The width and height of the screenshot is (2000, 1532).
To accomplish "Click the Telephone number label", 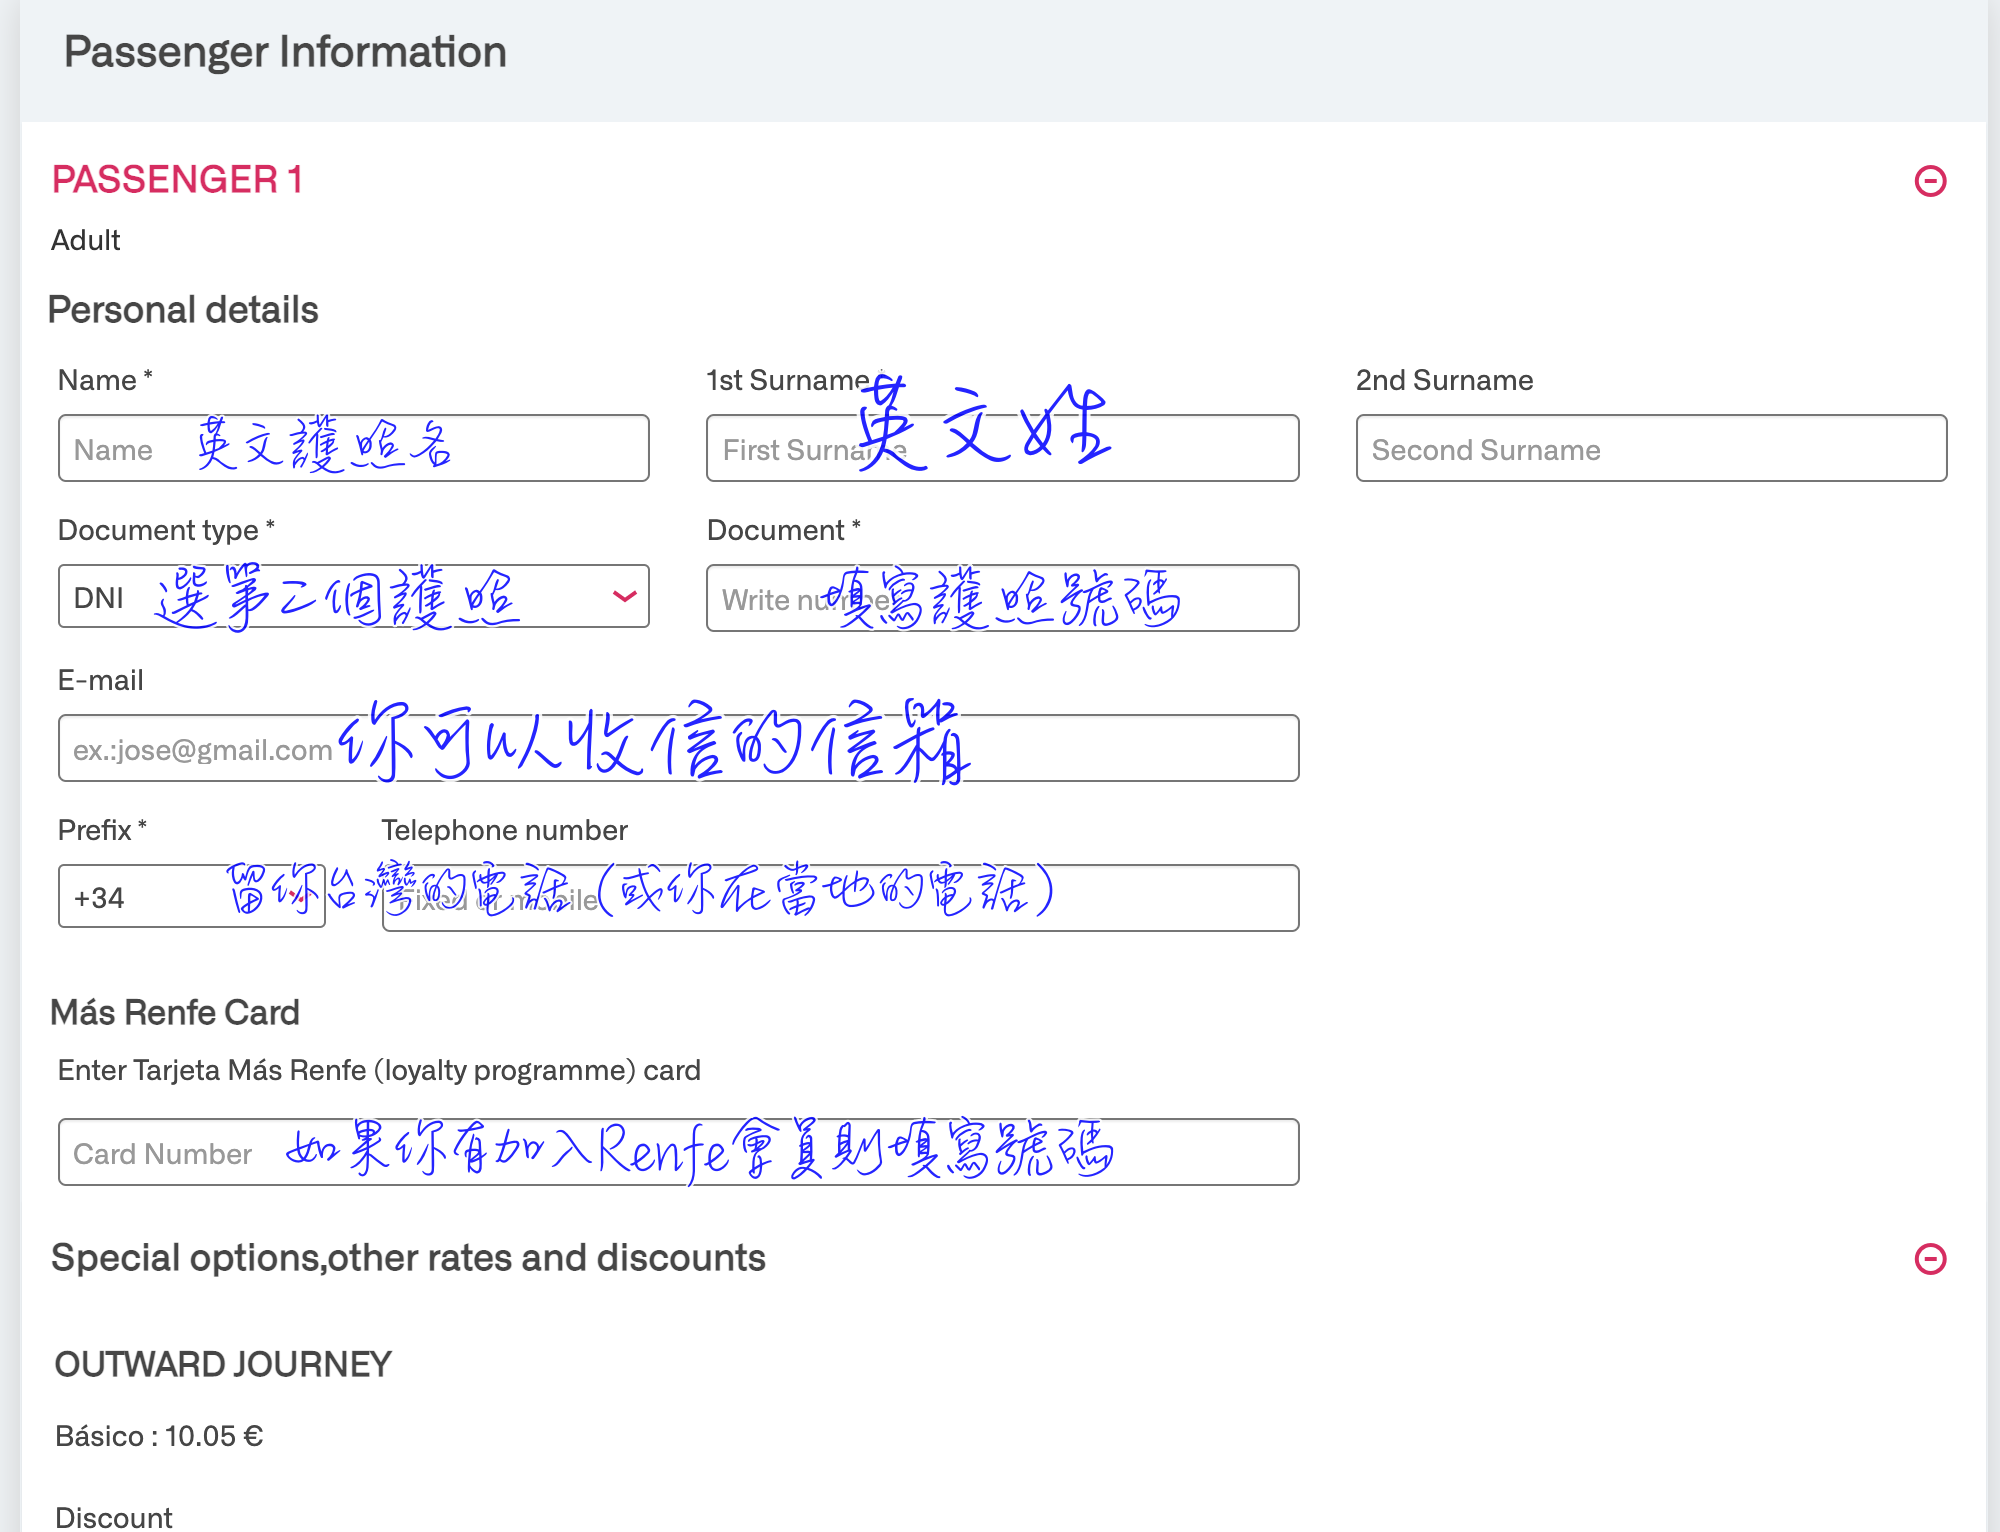I will [504, 830].
